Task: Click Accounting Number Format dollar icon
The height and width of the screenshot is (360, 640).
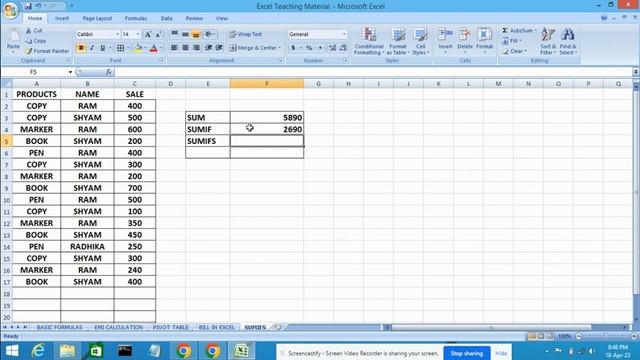Action: tap(293, 48)
